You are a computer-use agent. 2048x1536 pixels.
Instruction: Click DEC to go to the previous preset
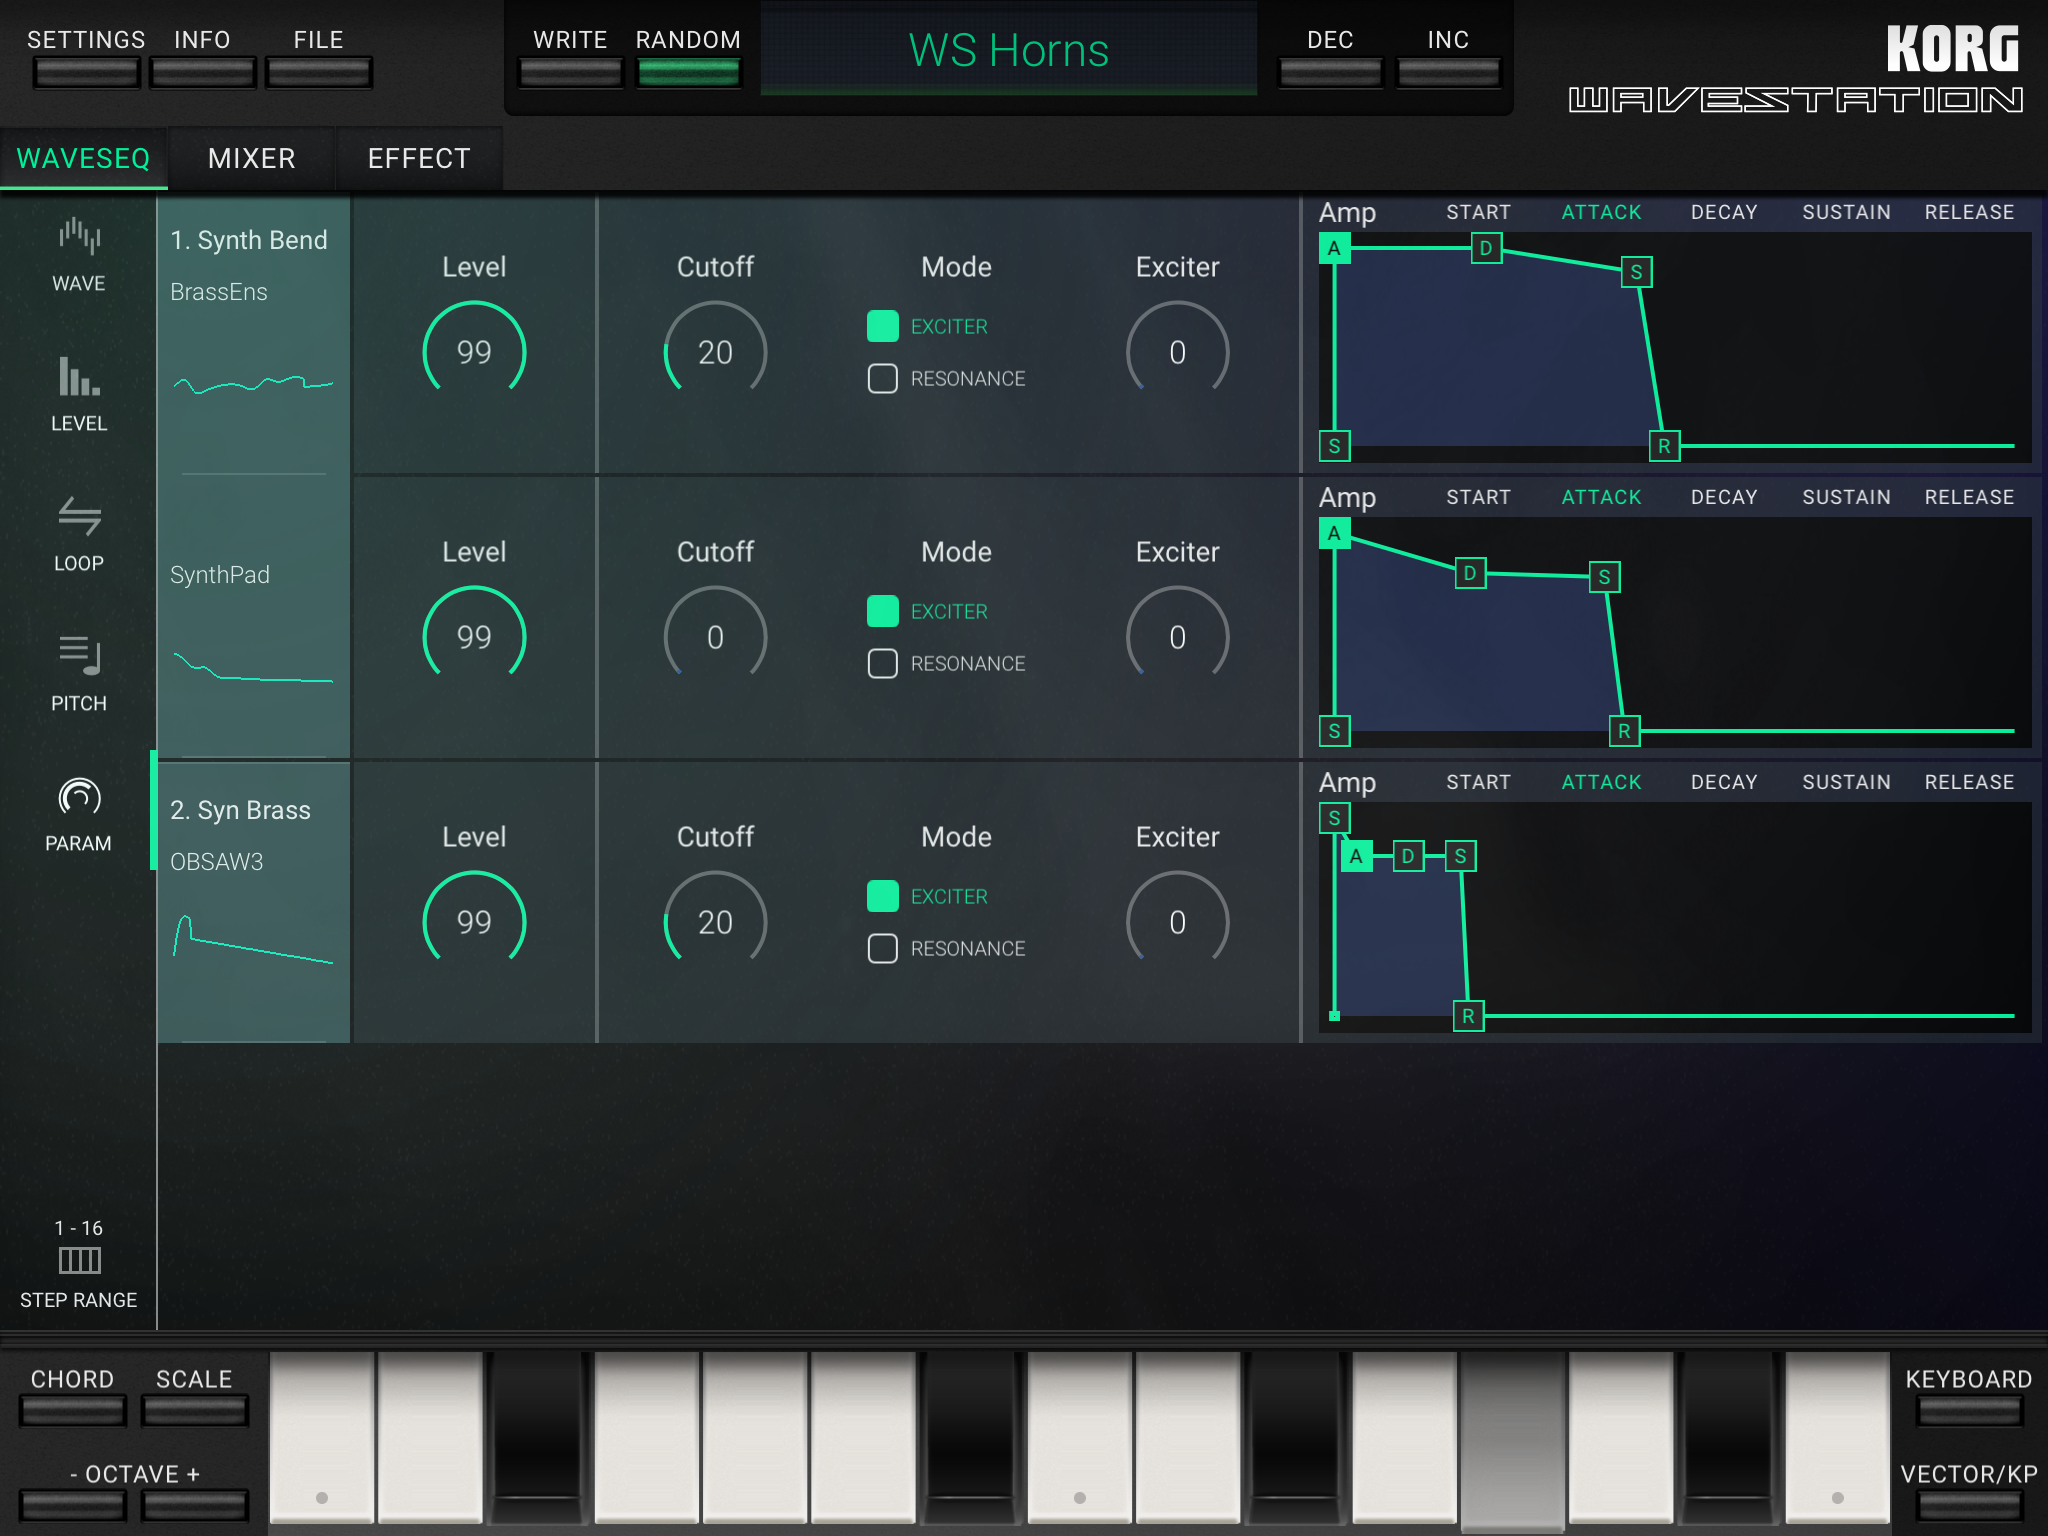coord(1330,72)
